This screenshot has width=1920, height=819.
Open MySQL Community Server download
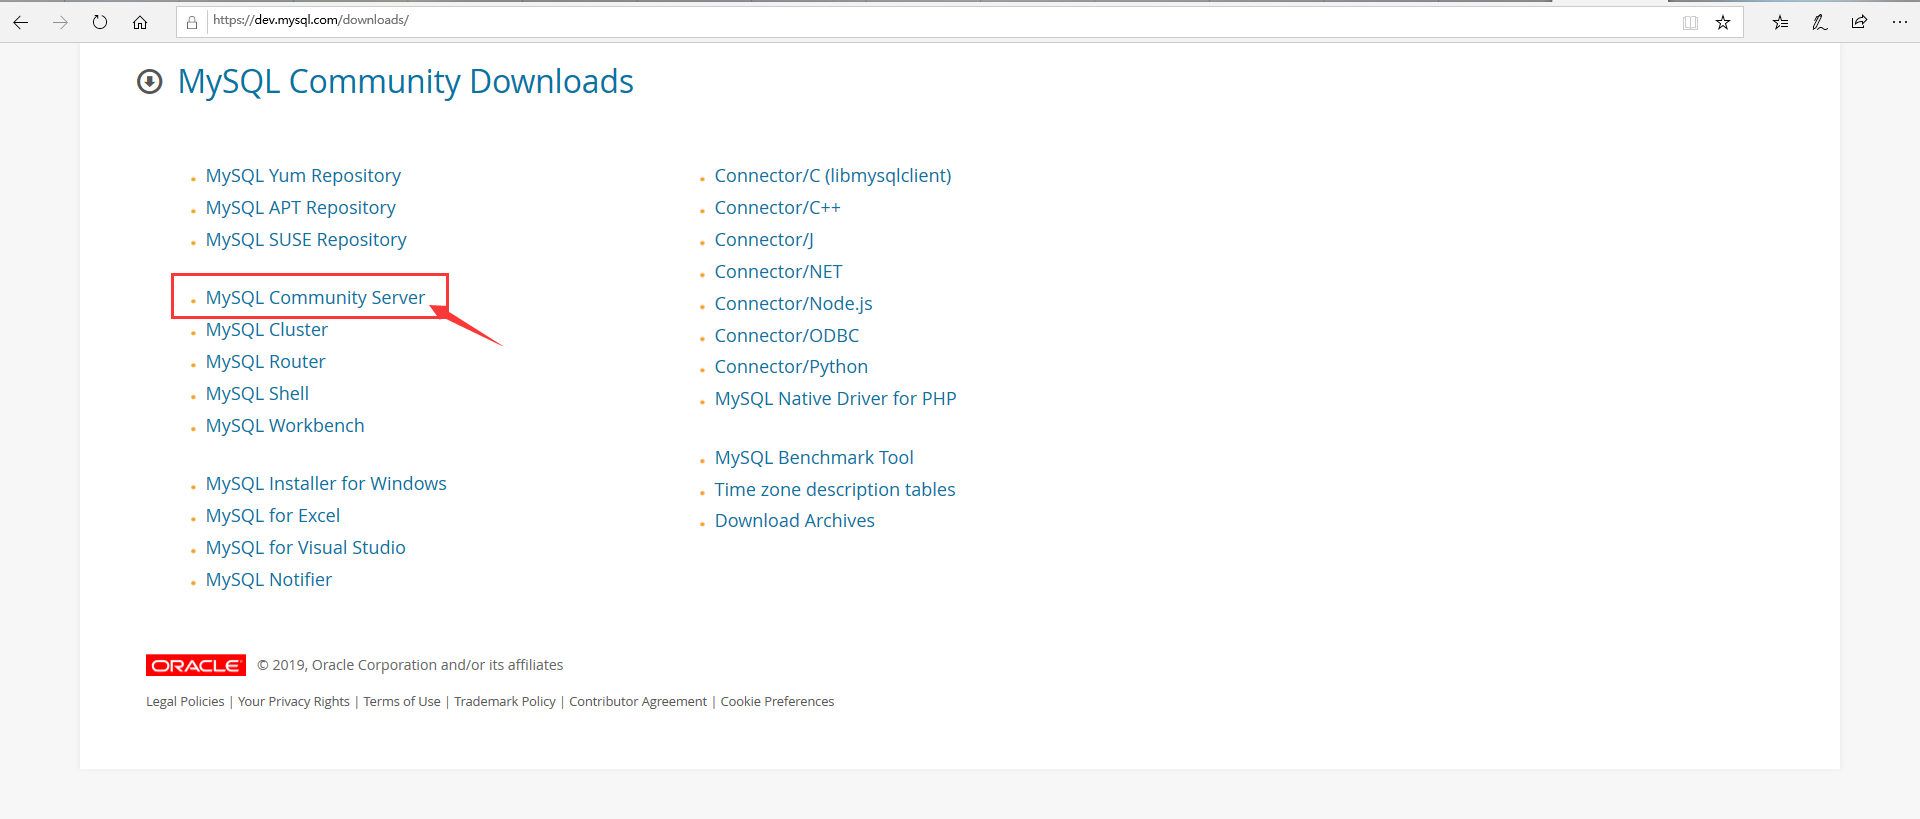(316, 298)
